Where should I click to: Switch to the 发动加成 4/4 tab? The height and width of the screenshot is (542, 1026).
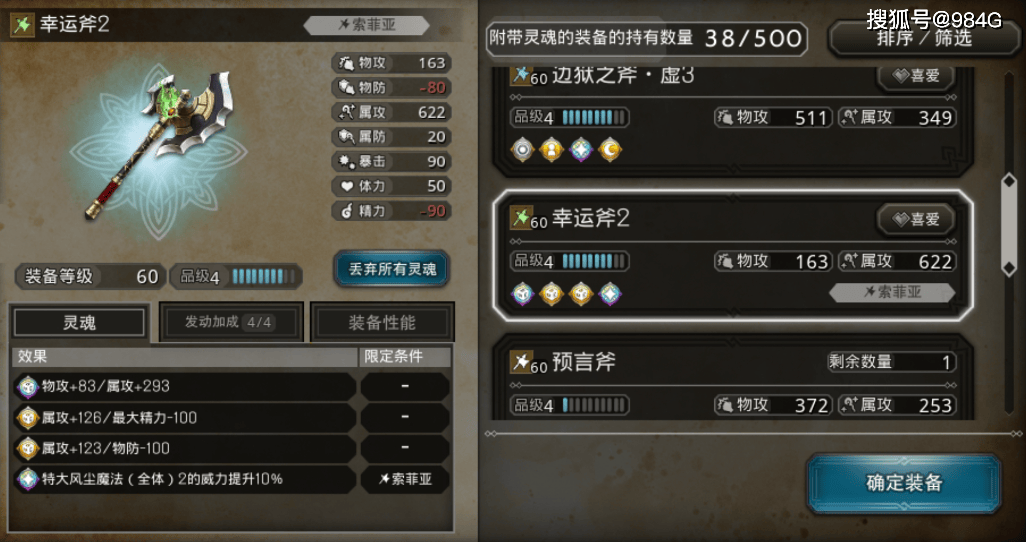[x=231, y=323]
